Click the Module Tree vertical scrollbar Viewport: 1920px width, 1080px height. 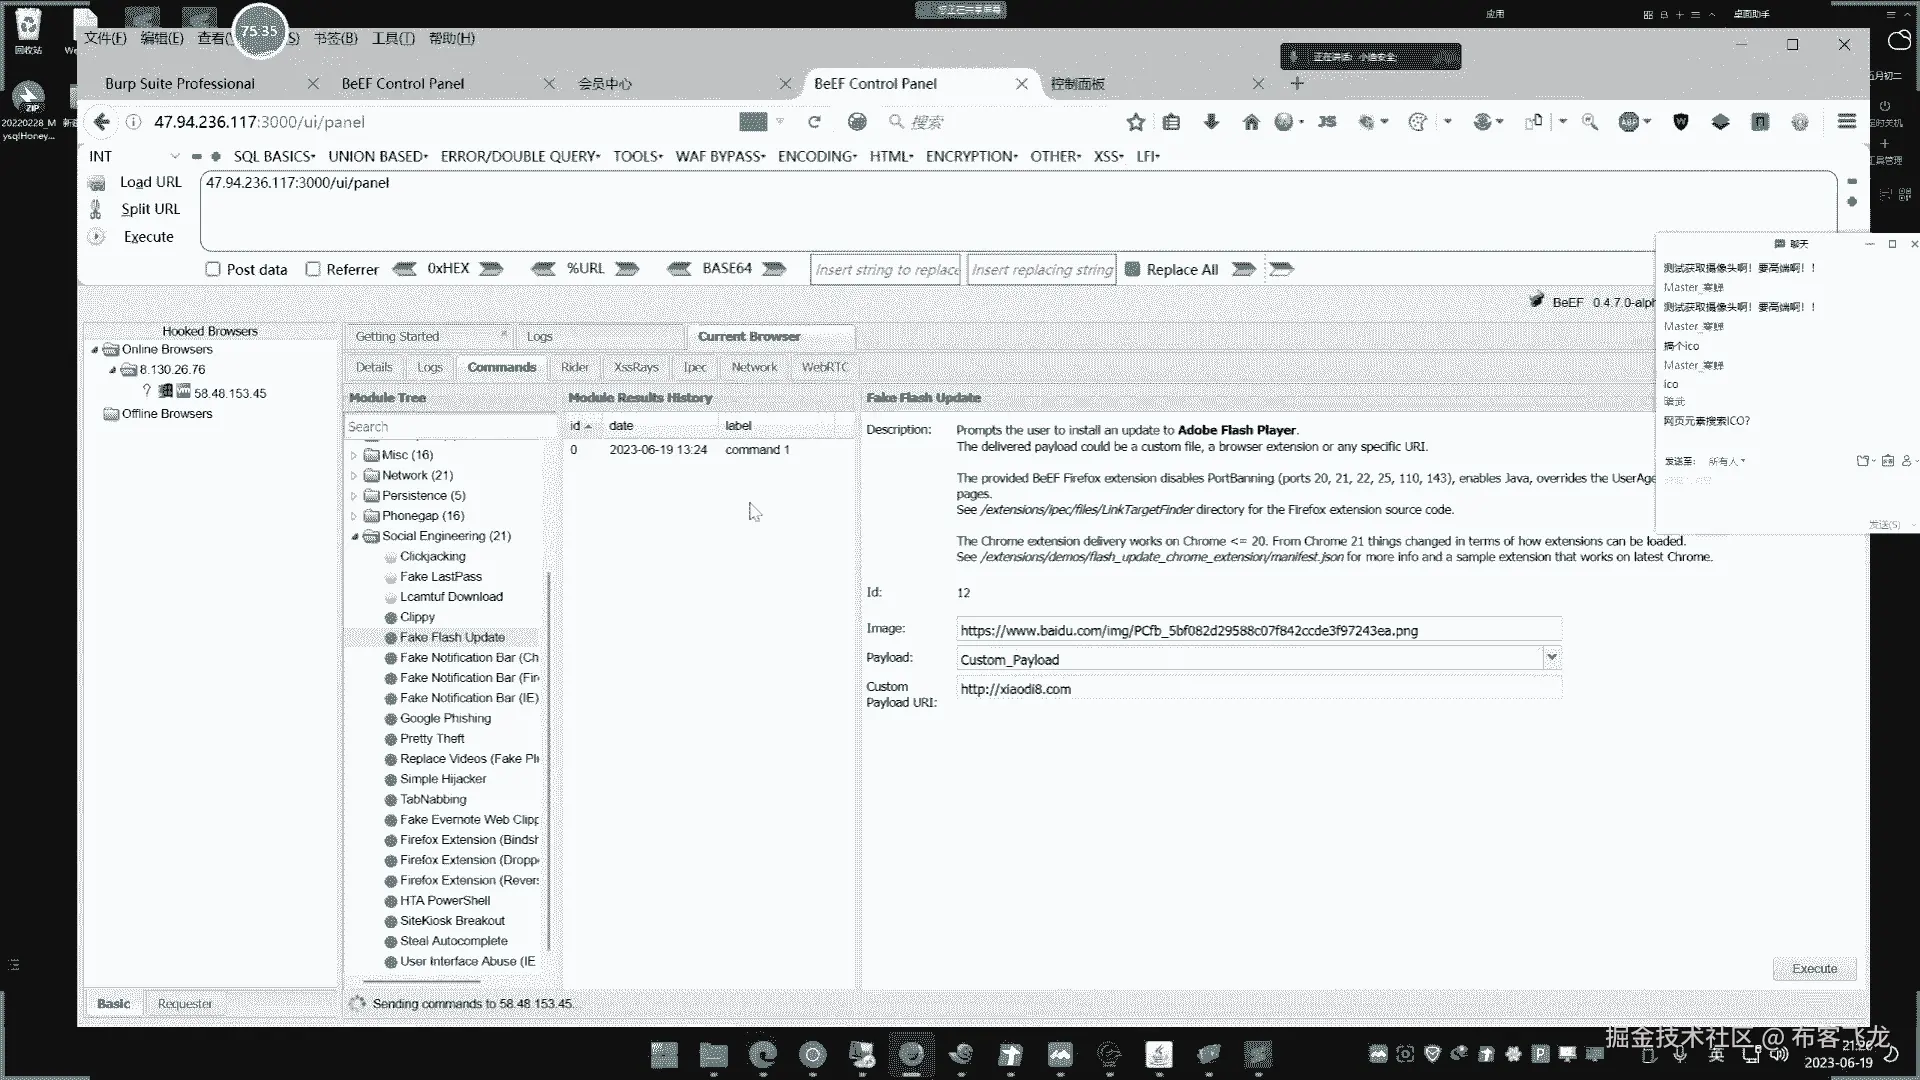(x=549, y=760)
